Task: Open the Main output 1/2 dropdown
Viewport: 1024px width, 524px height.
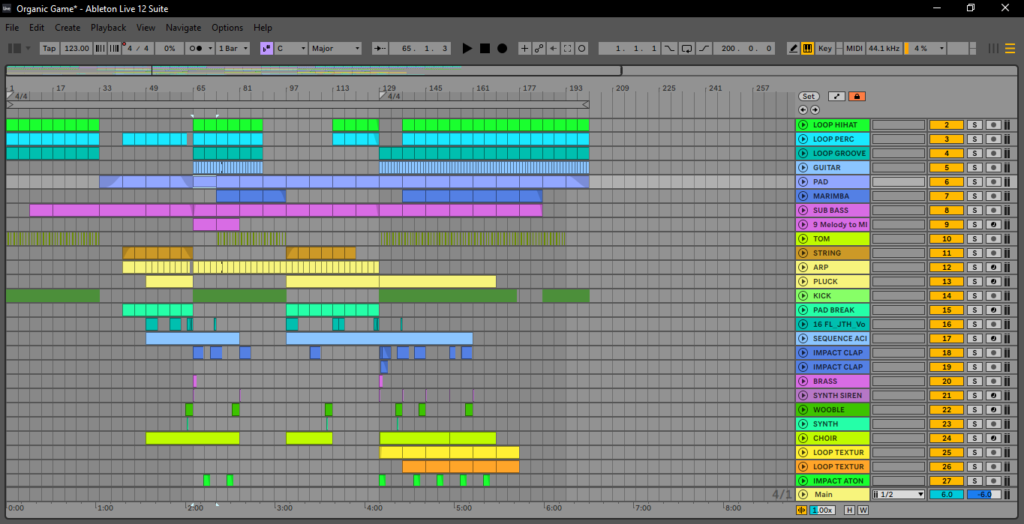Action: [x=899, y=495]
